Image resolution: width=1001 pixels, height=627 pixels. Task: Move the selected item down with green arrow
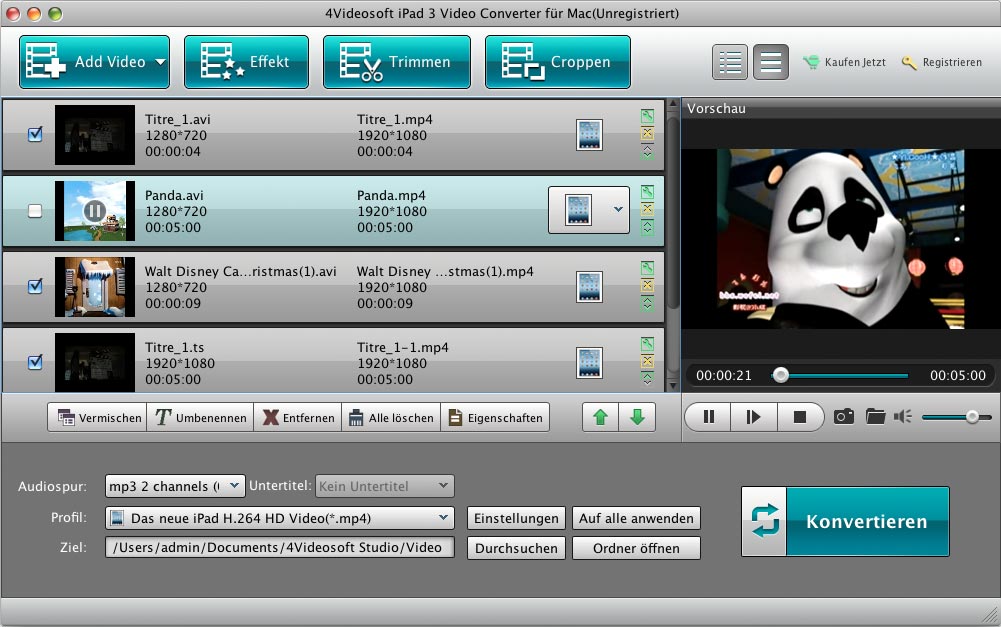click(x=637, y=417)
